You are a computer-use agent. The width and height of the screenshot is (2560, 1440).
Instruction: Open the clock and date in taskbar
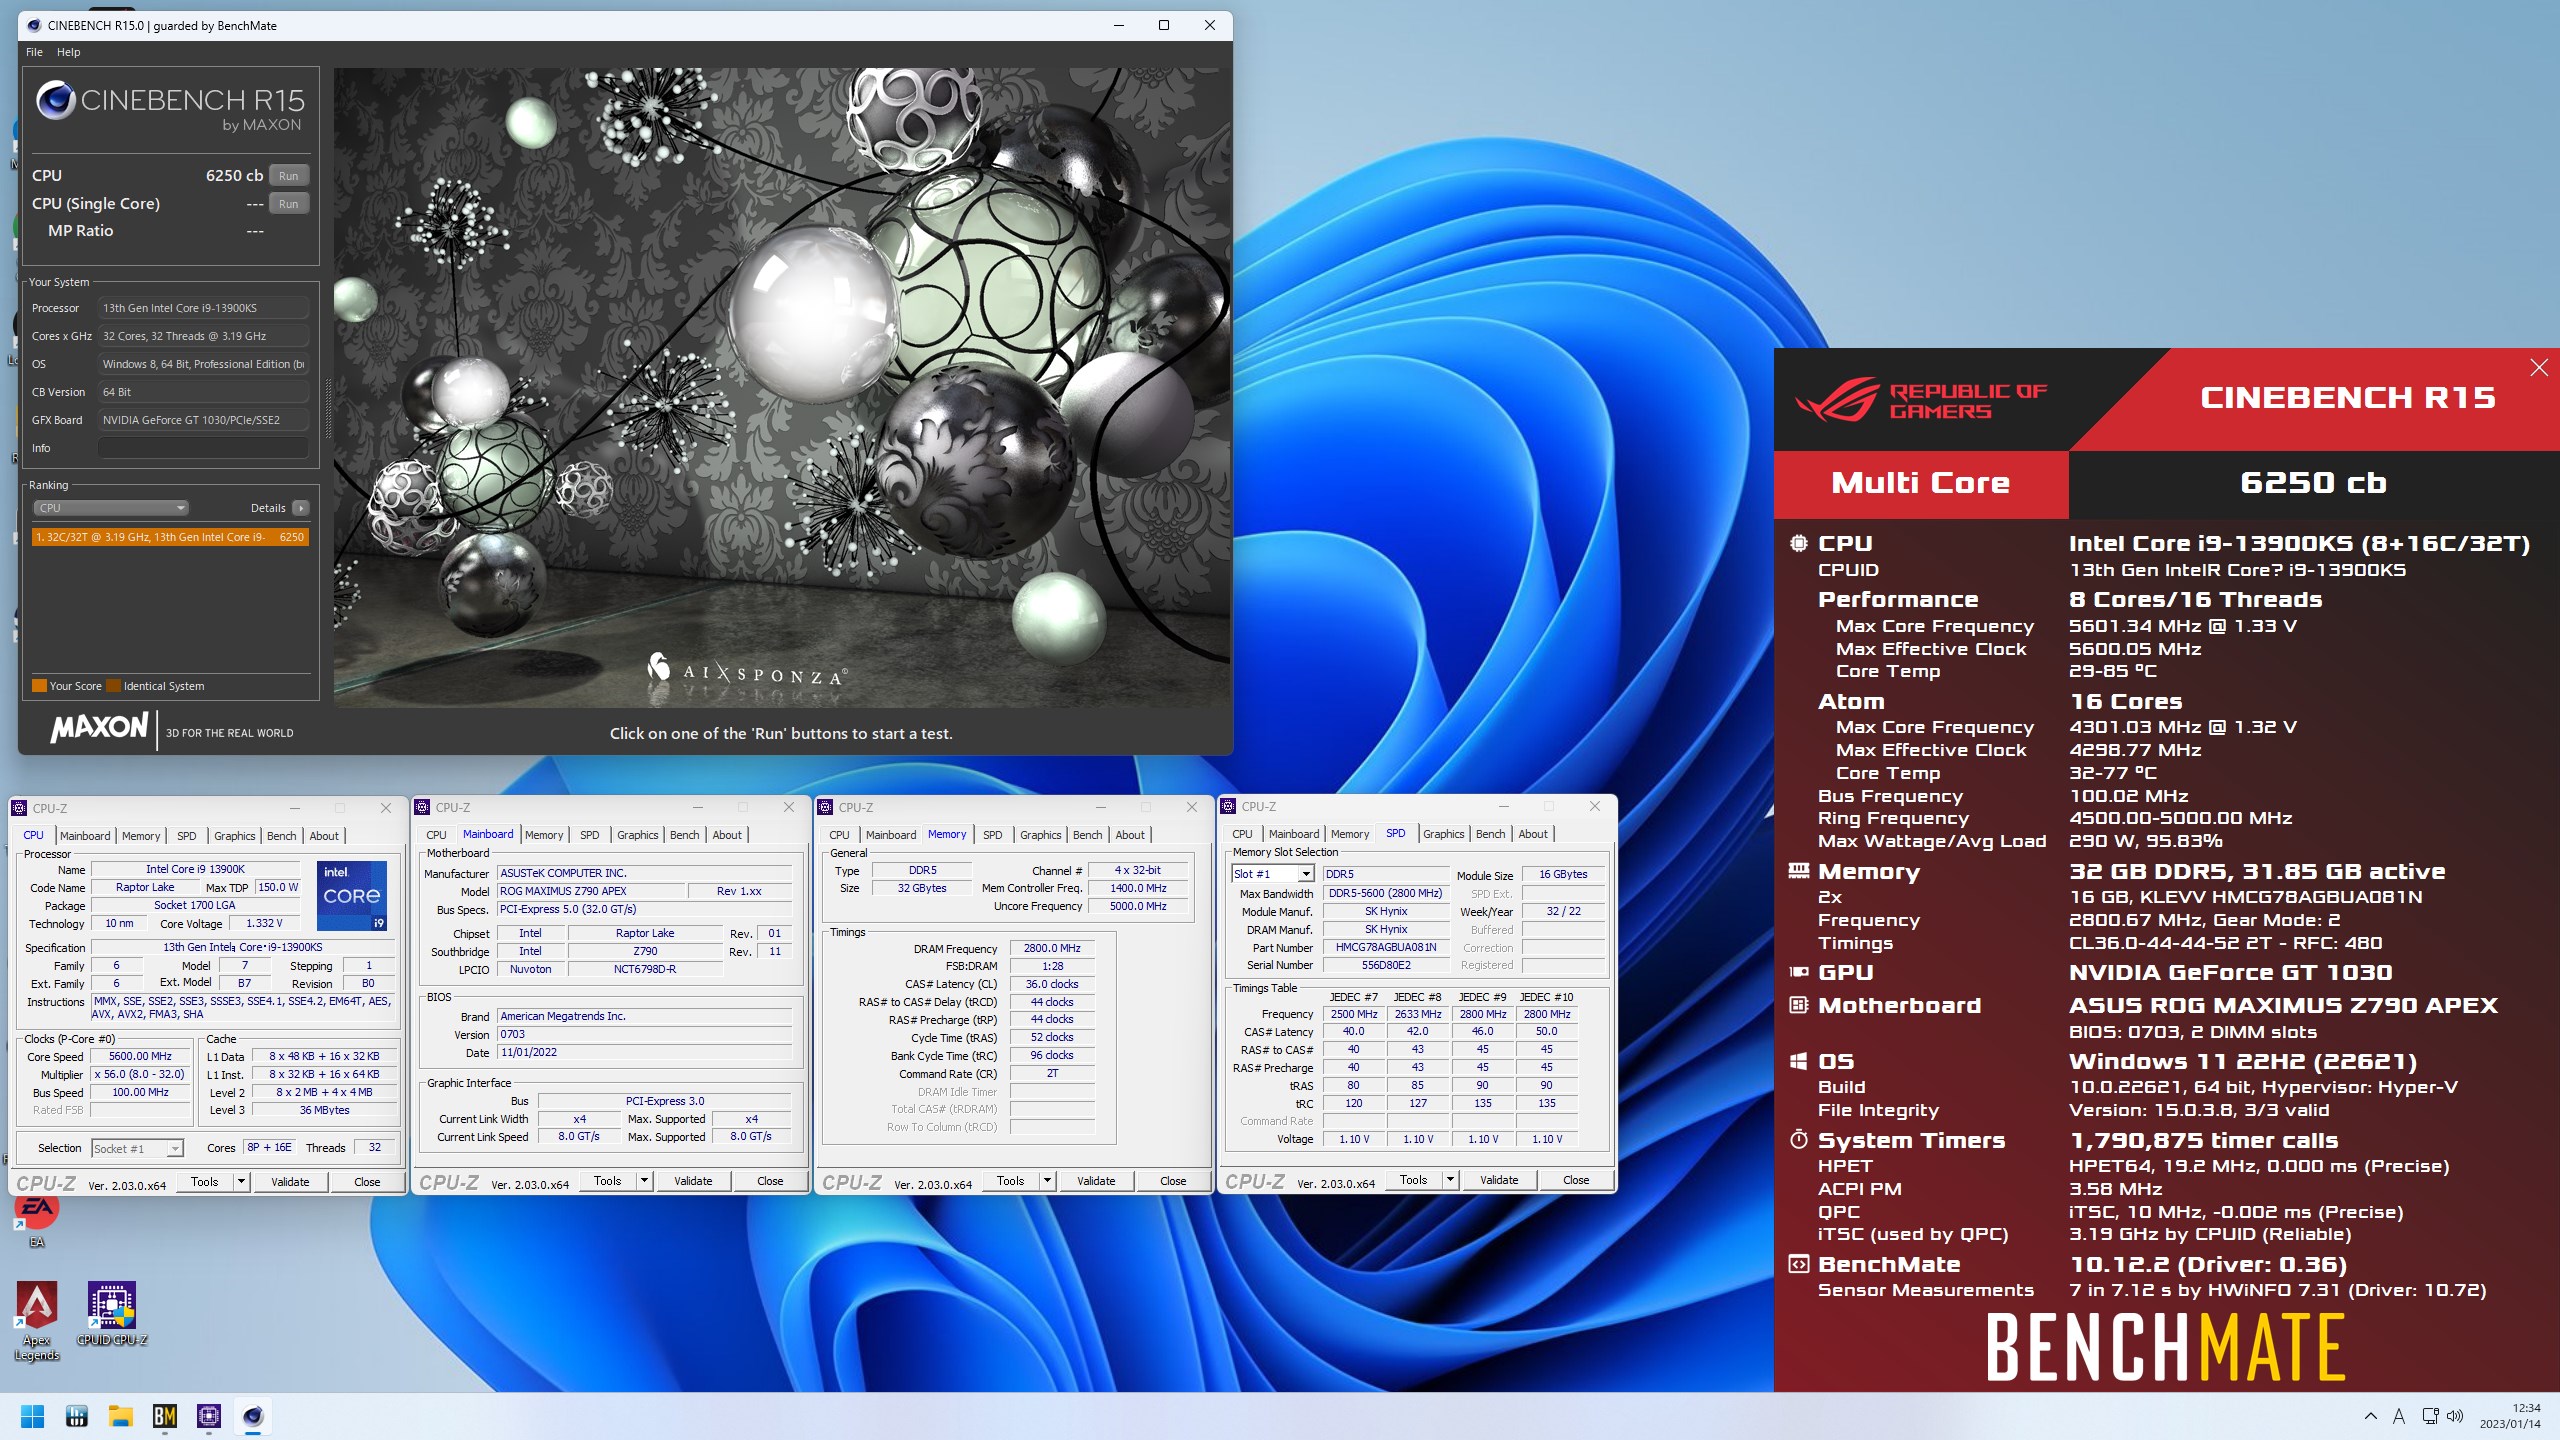coord(2510,1416)
